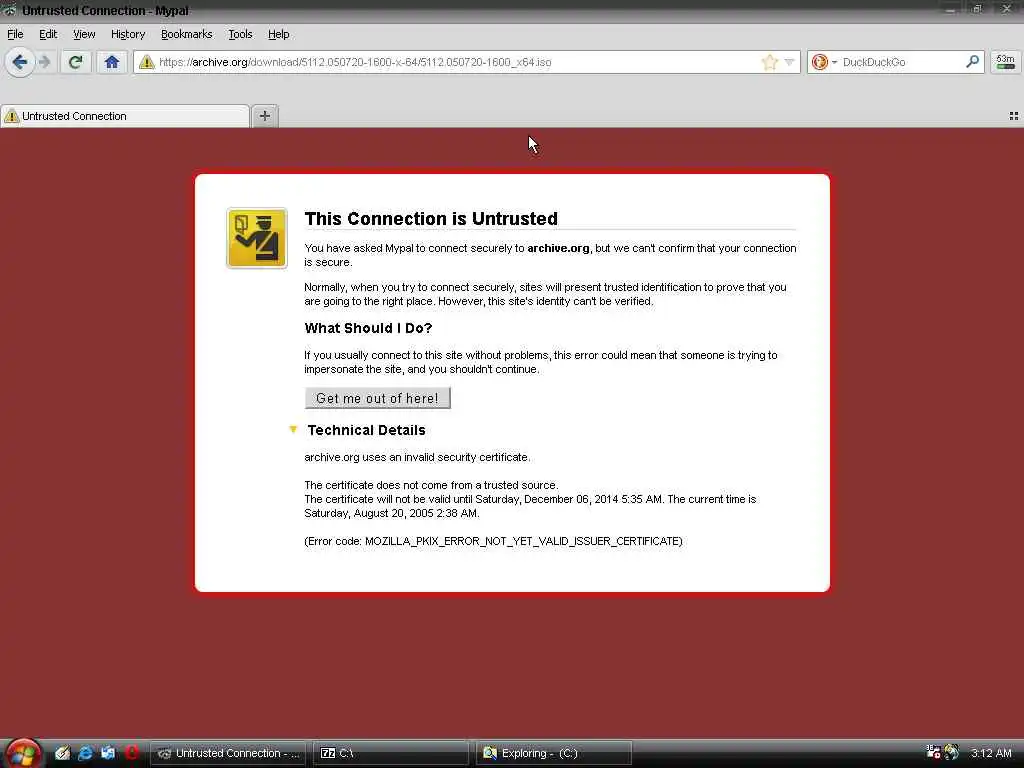Click the warning triangle in the address bar

tap(147, 62)
